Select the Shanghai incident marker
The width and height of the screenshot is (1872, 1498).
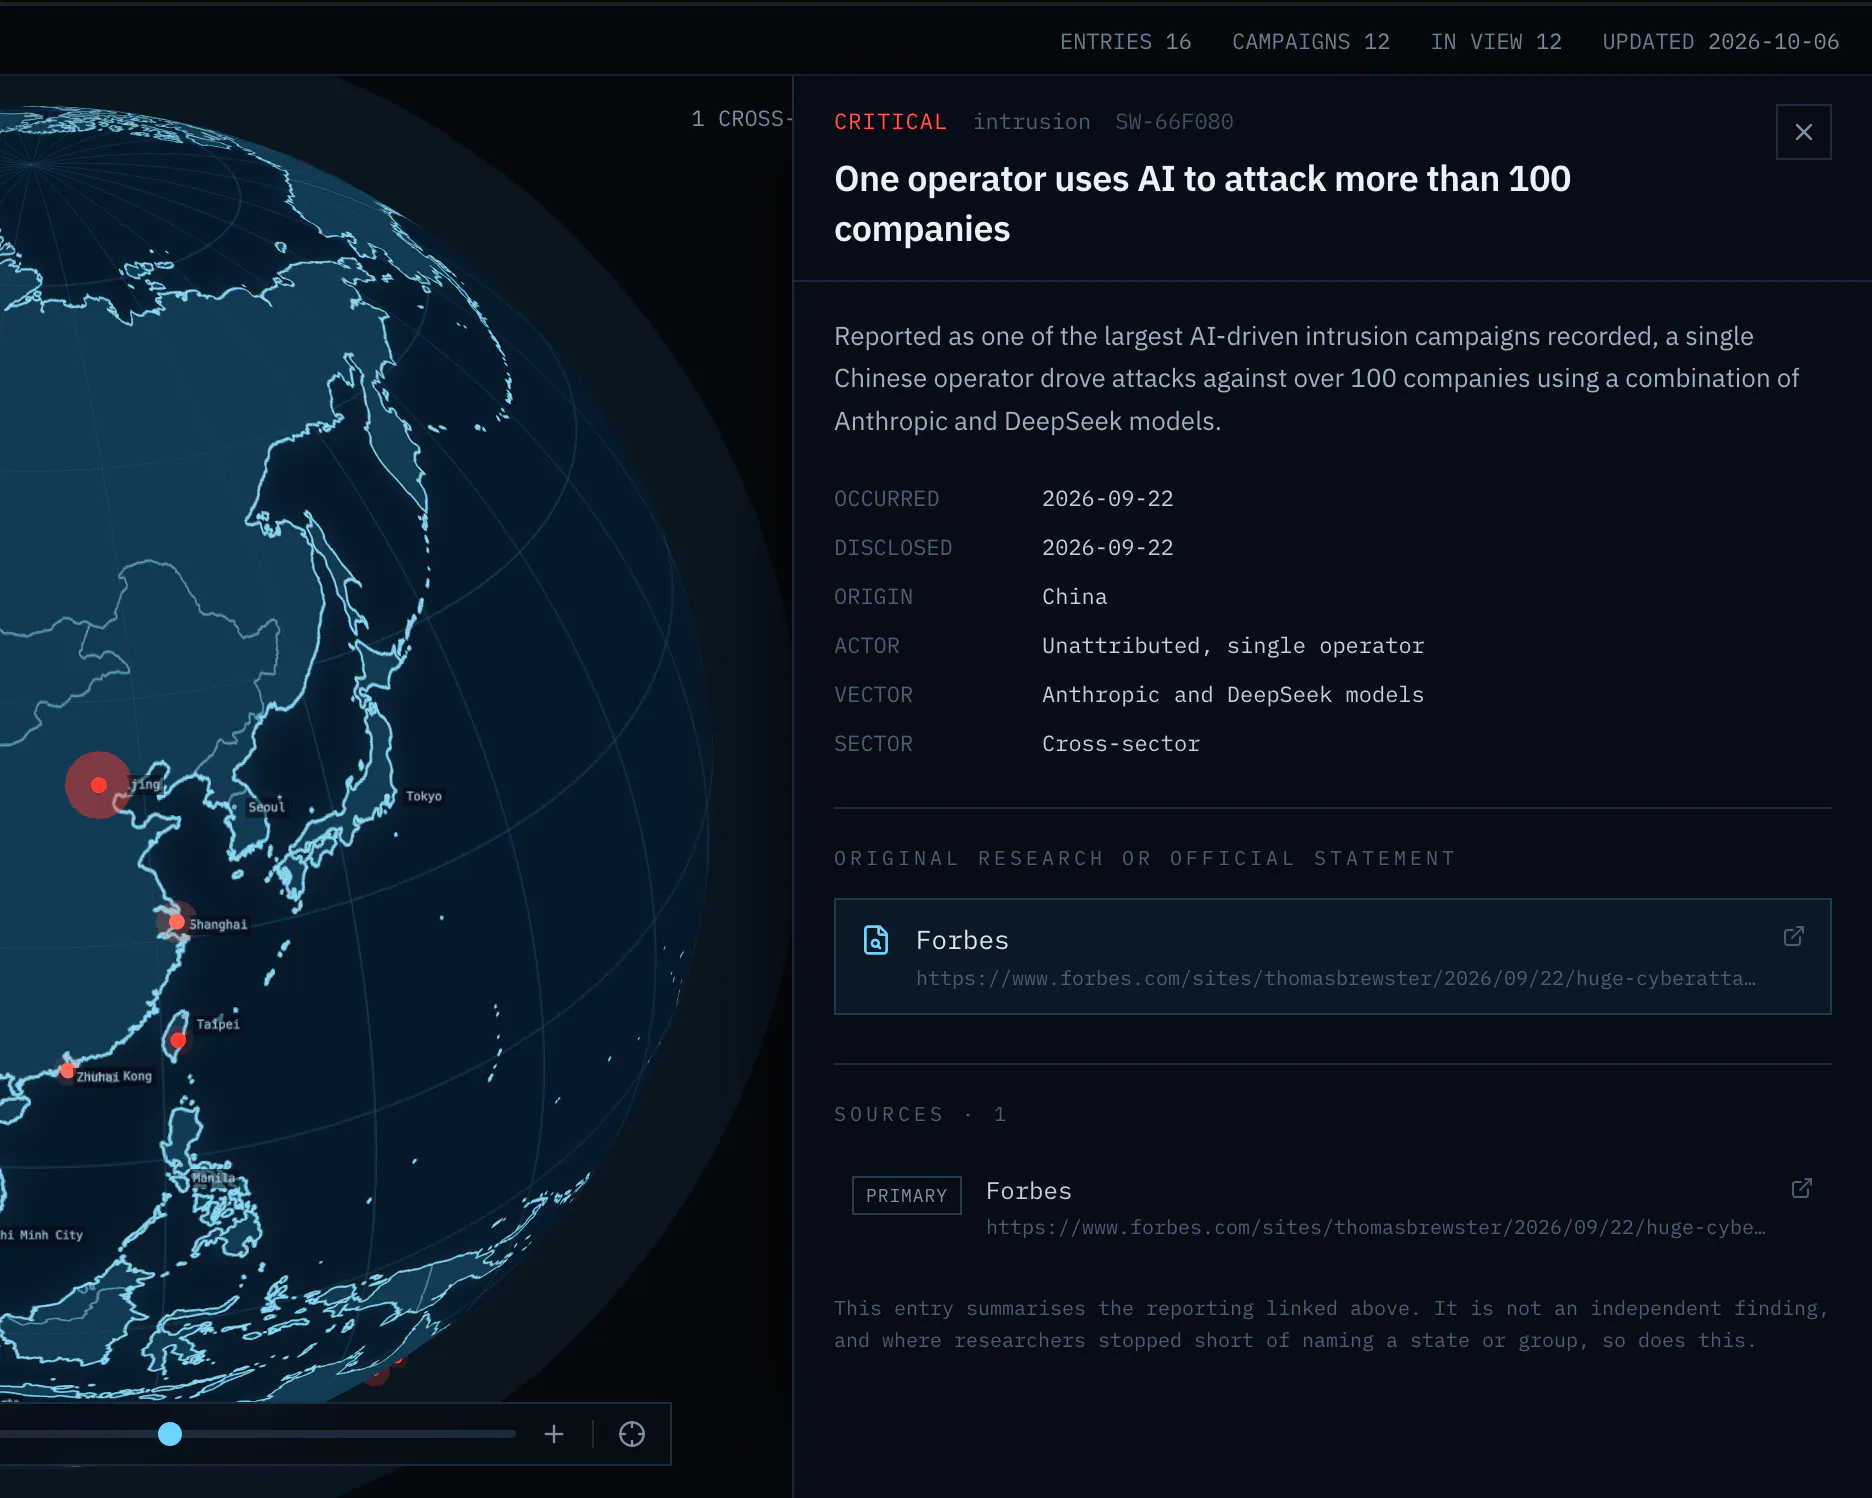pyautogui.click(x=177, y=922)
